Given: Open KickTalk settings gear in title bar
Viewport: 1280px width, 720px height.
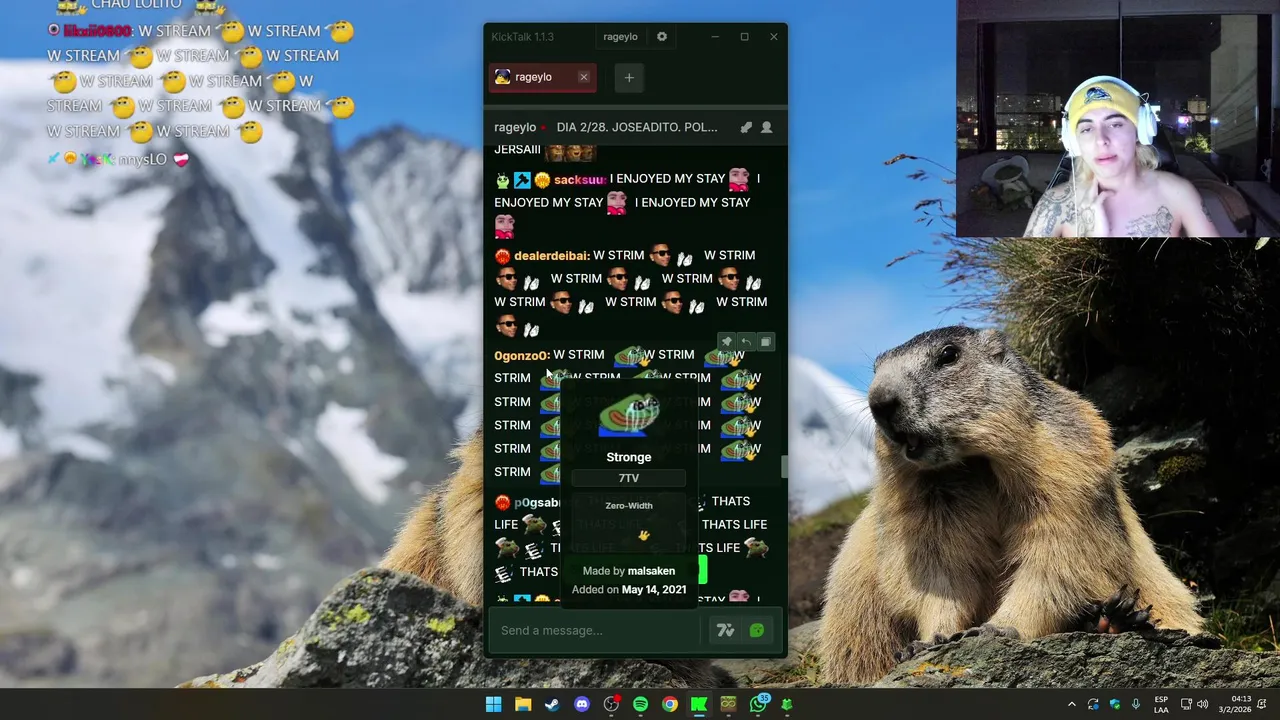Looking at the screenshot, I should [x=661, y=37].
